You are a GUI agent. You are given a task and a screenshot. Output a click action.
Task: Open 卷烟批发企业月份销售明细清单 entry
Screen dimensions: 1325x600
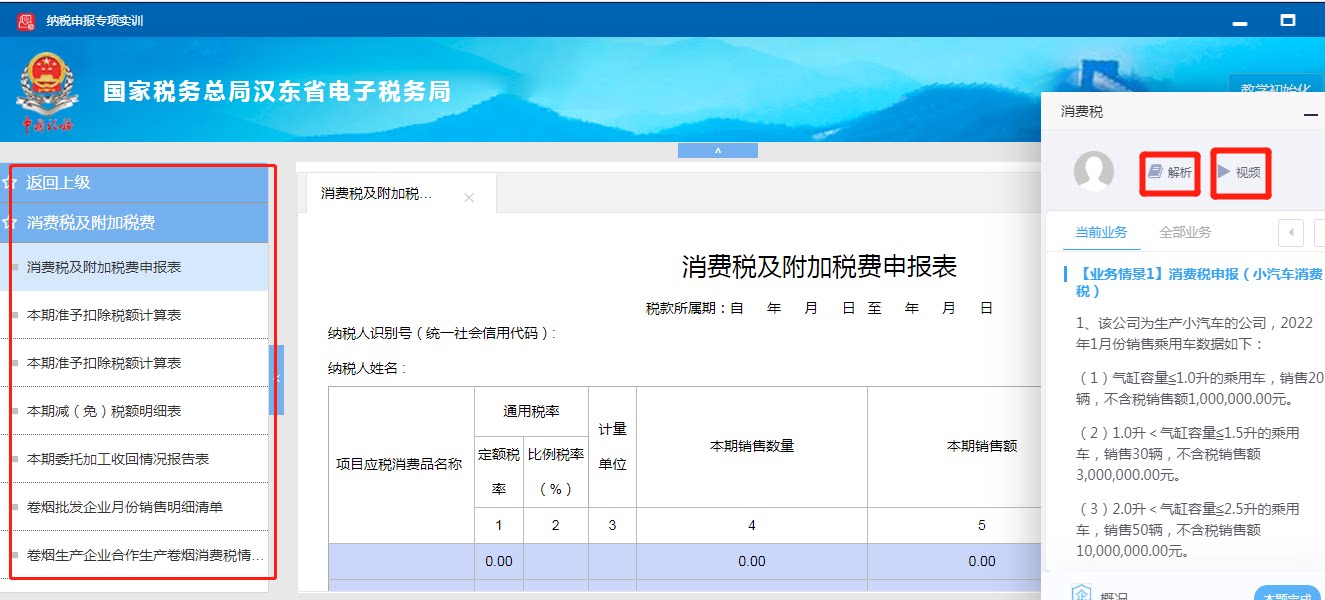134,507
